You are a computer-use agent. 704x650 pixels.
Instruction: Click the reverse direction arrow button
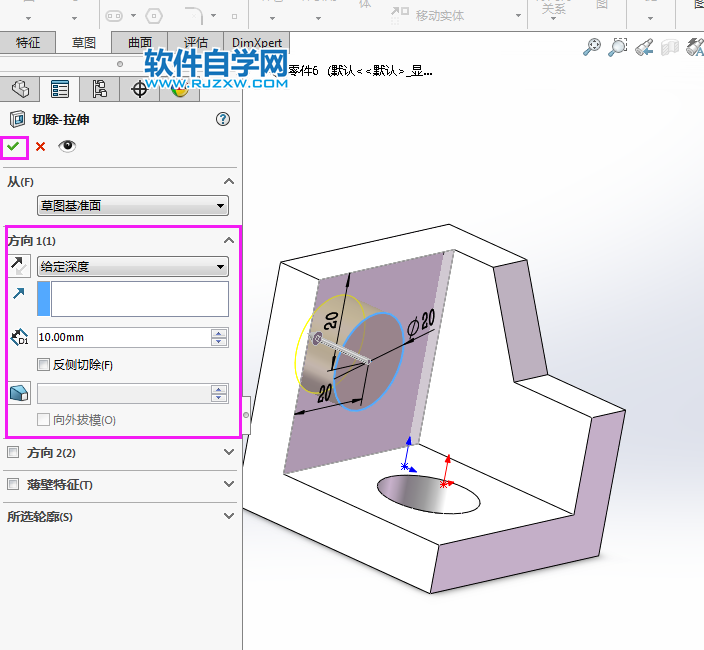click(19, 266)
